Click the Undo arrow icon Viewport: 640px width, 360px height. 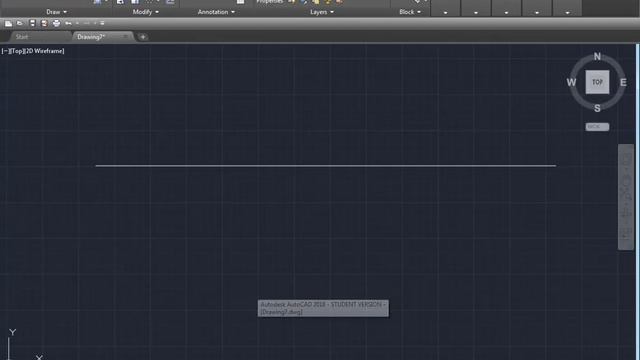[68, 23]
